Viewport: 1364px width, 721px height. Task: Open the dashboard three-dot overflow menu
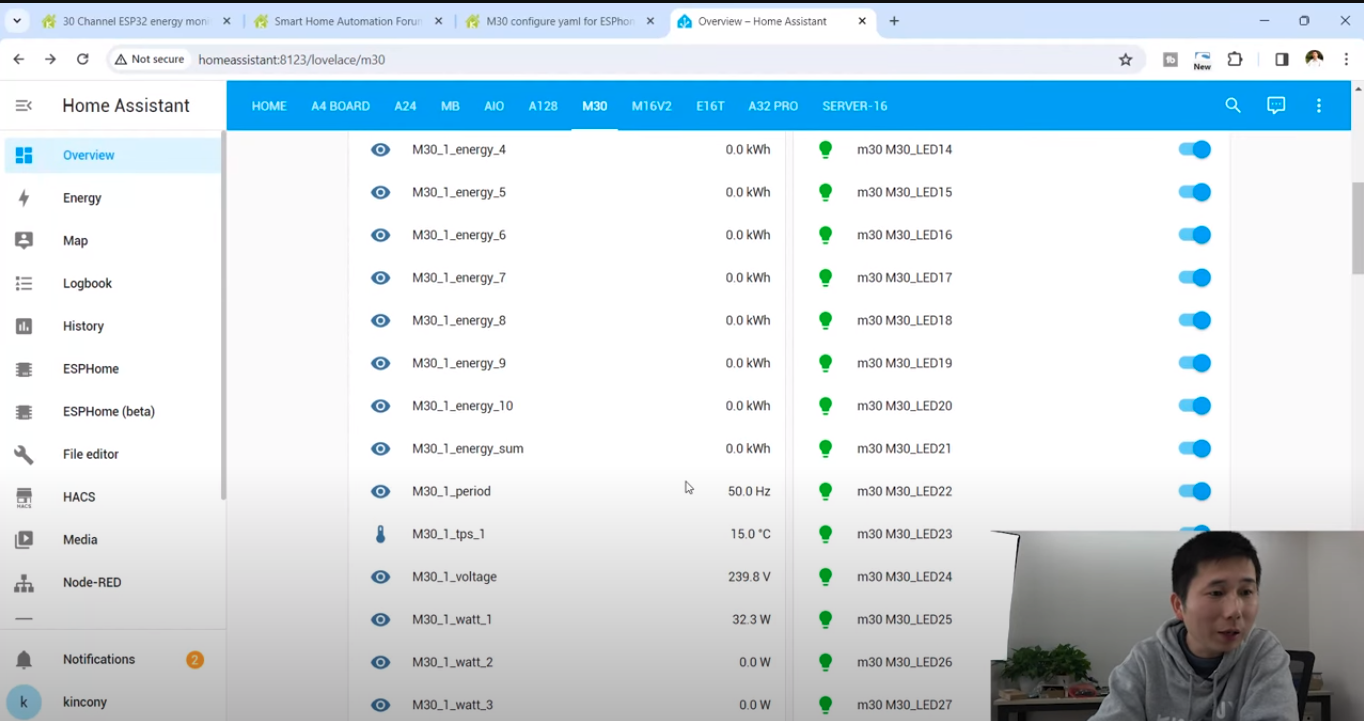click(x=1319, y=105)
